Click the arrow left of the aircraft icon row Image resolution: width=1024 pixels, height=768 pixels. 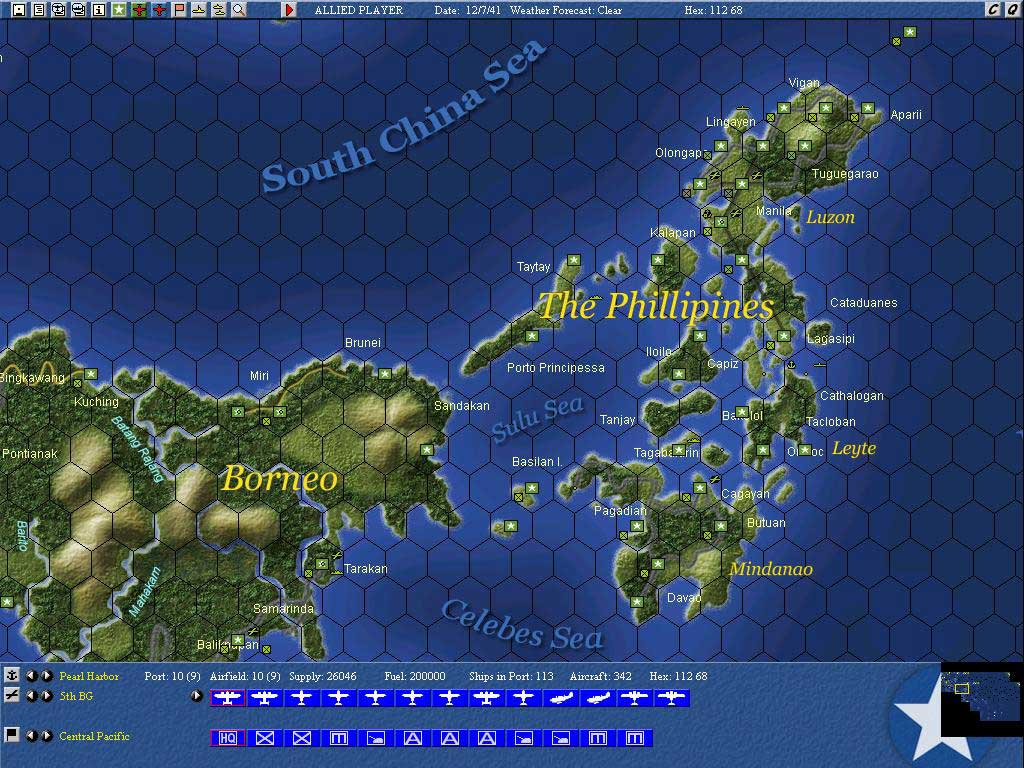coord(196,696)
